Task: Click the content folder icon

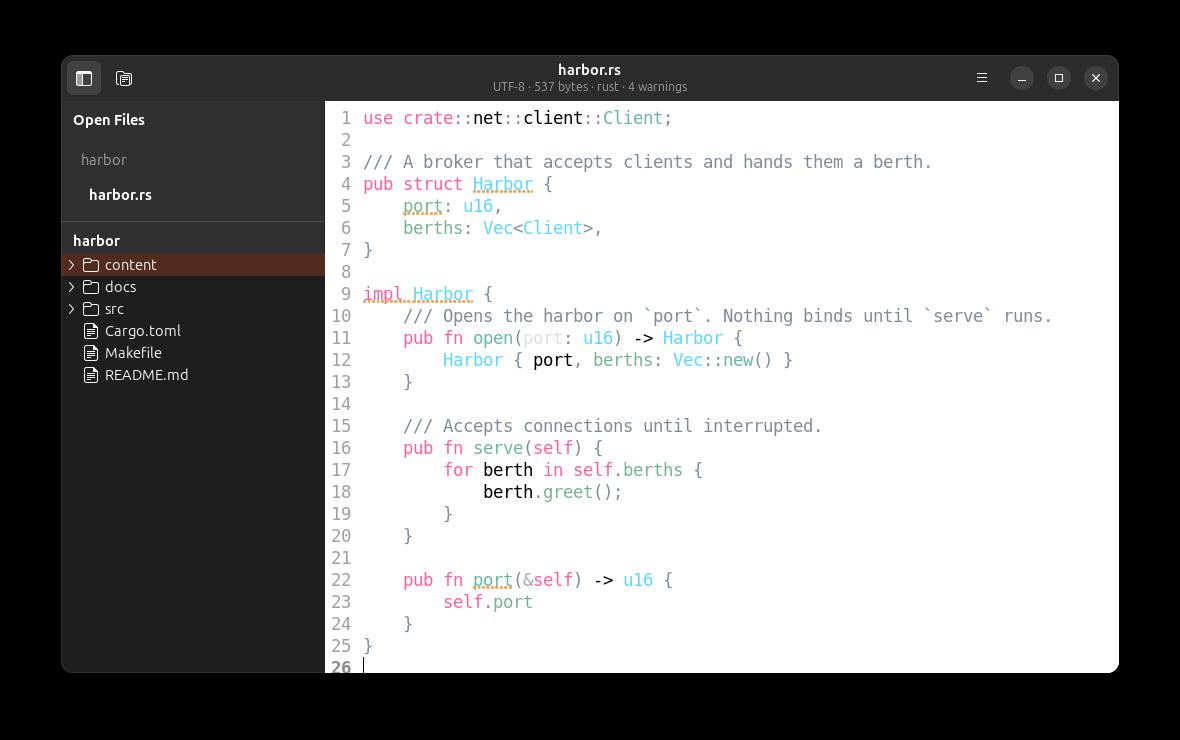Action: pos(91,265)
